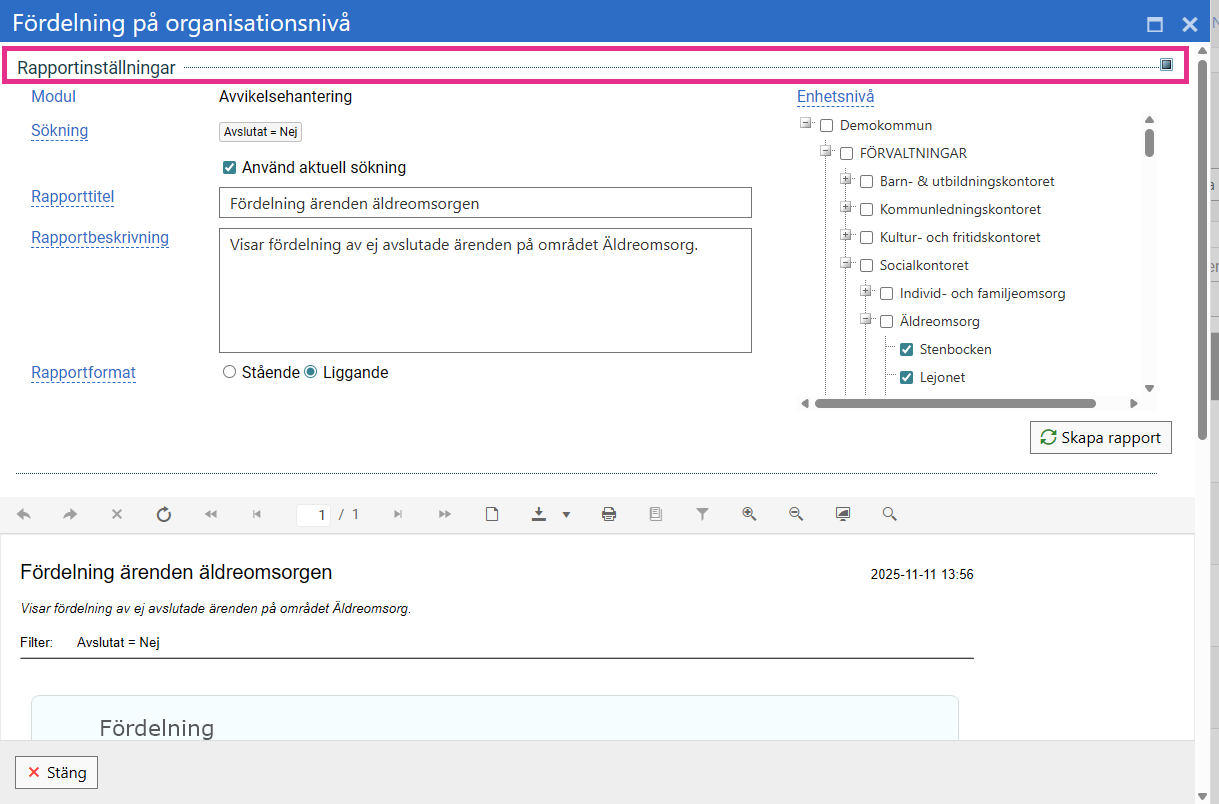
Task: Collapse the Rapportinställningar panel icon
Action: [1166, 65]
